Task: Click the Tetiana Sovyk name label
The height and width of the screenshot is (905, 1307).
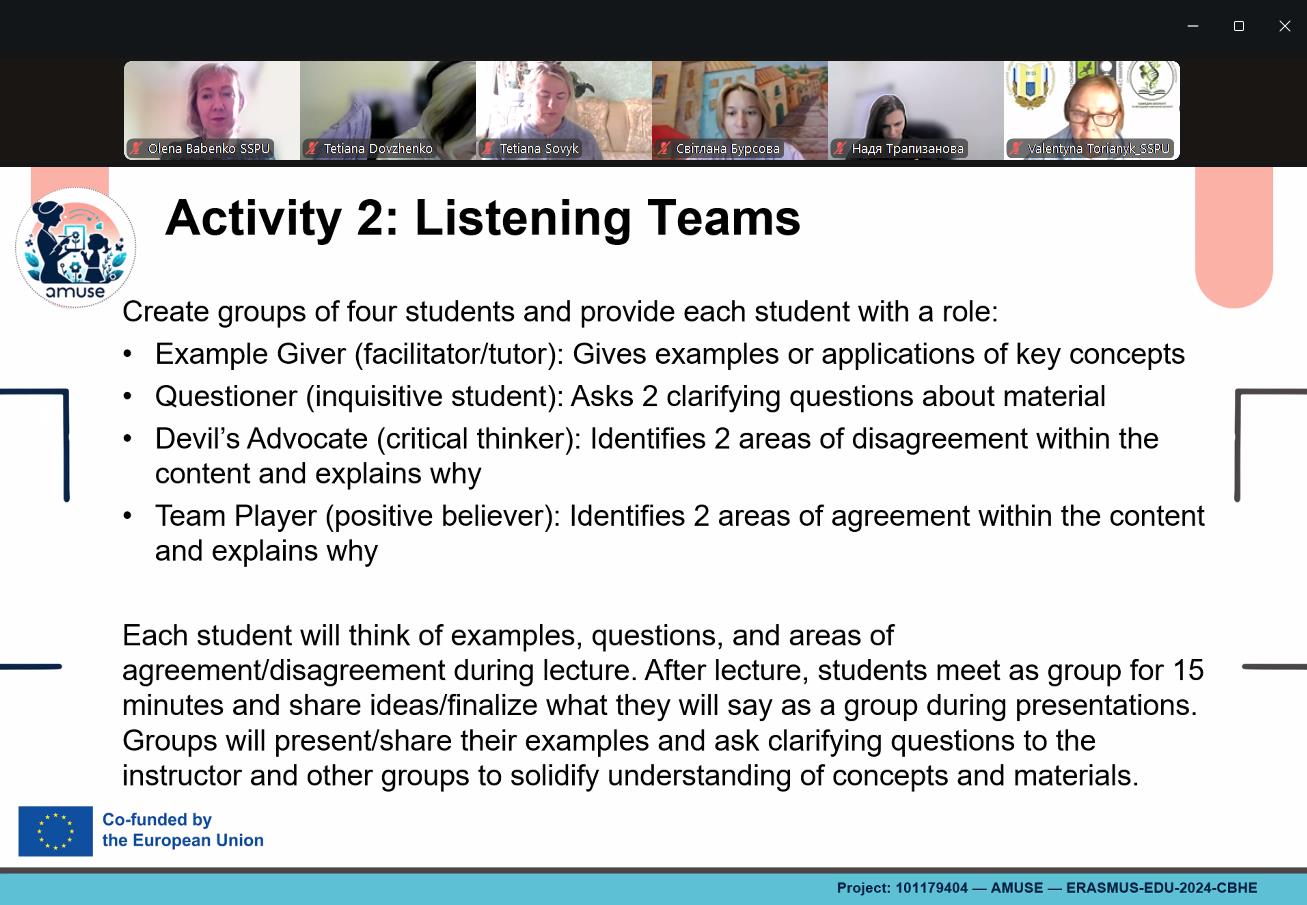Action: pyautogui.click(x=539, y=149)
